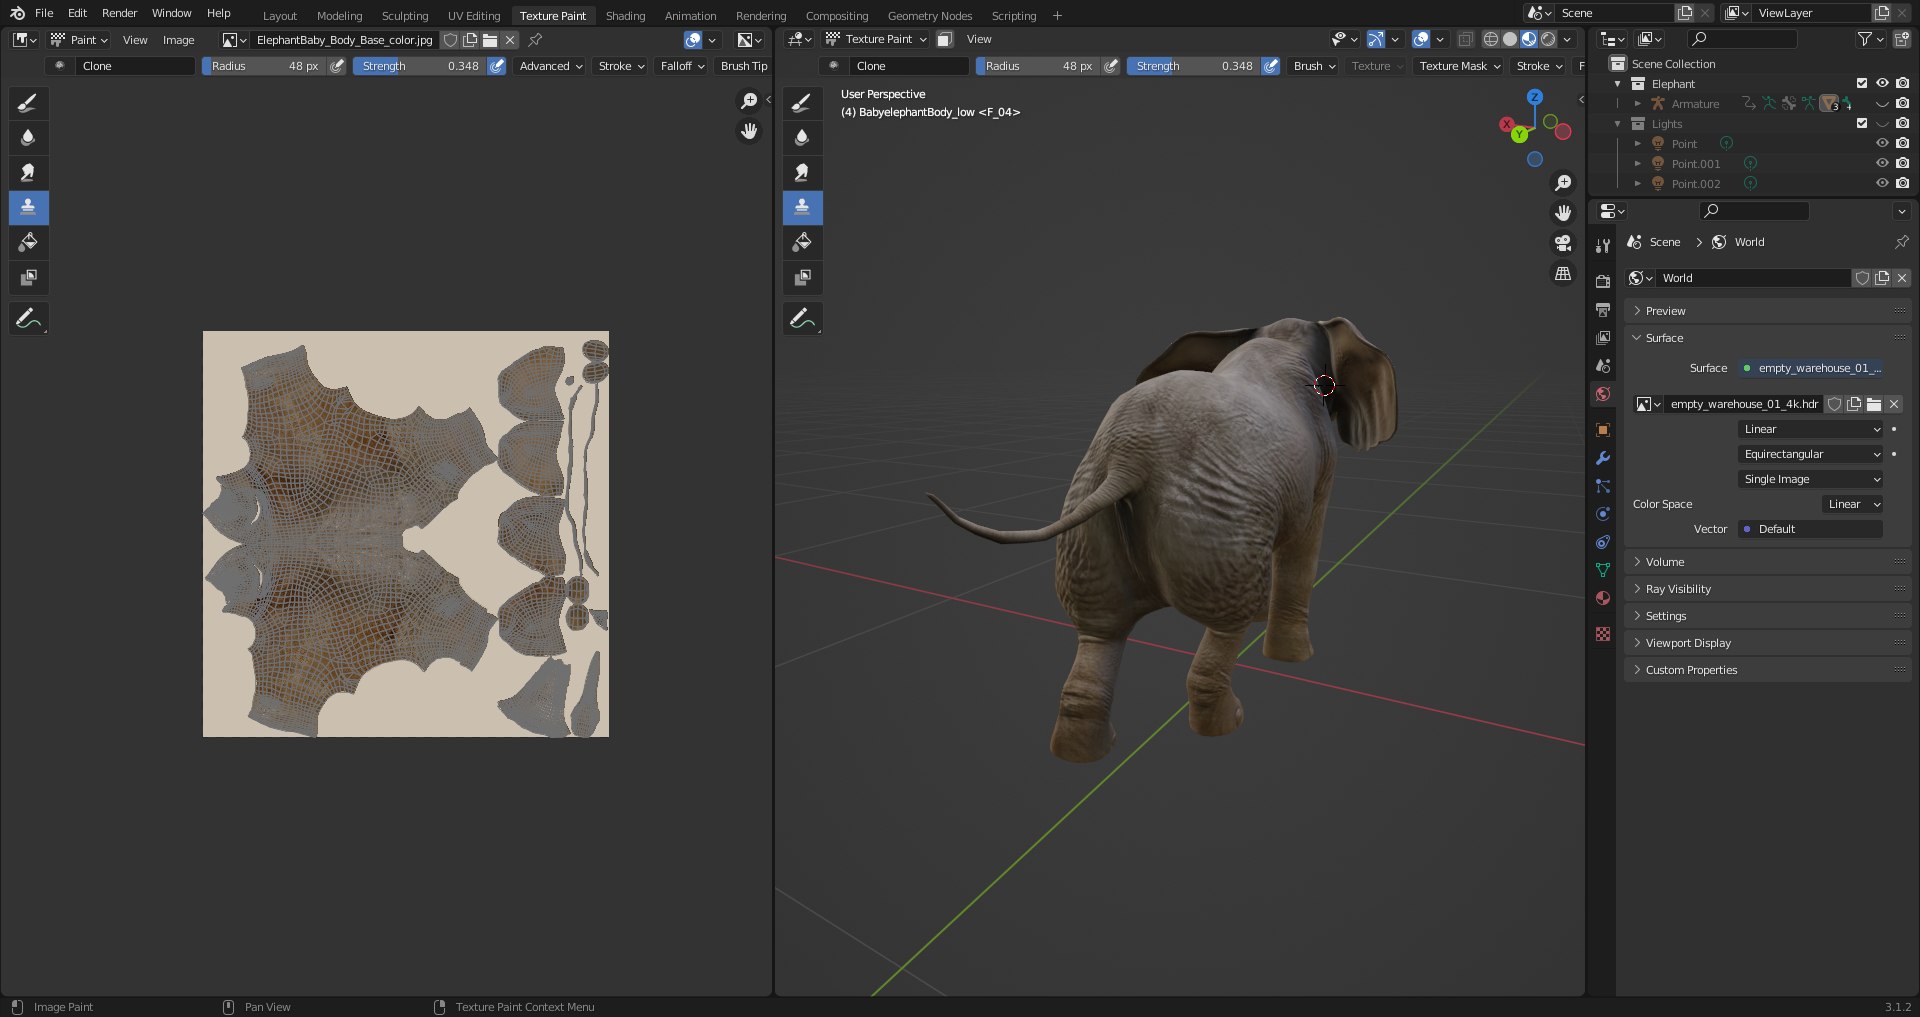
Task: Switch to the Shading workspace tab
Action: coord(625,16)
